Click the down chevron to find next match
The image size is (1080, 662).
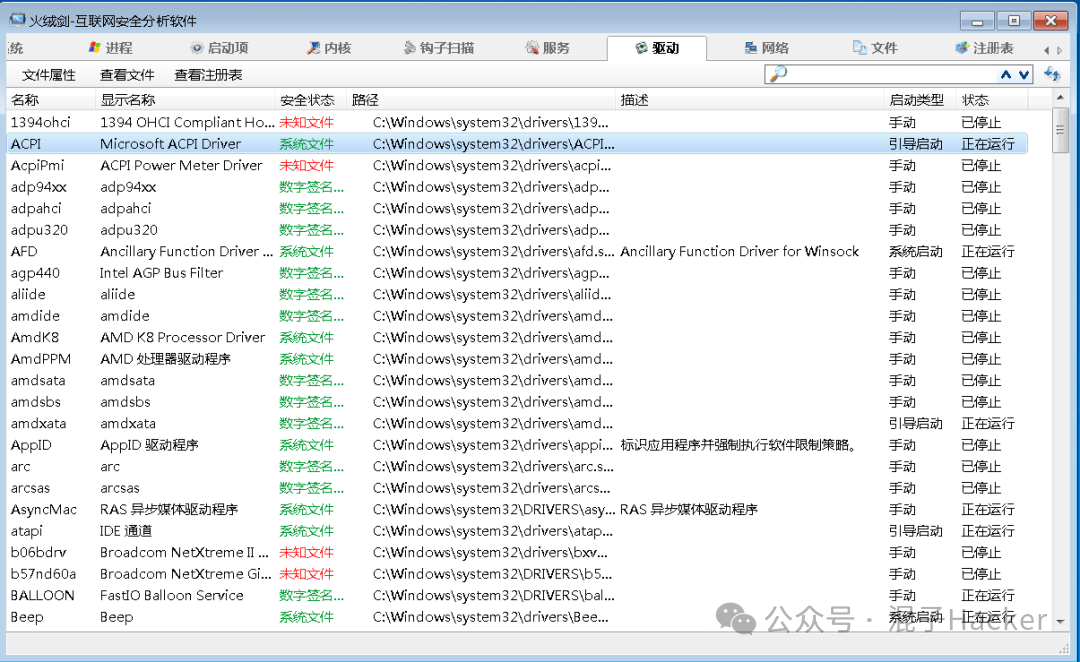1022,74
